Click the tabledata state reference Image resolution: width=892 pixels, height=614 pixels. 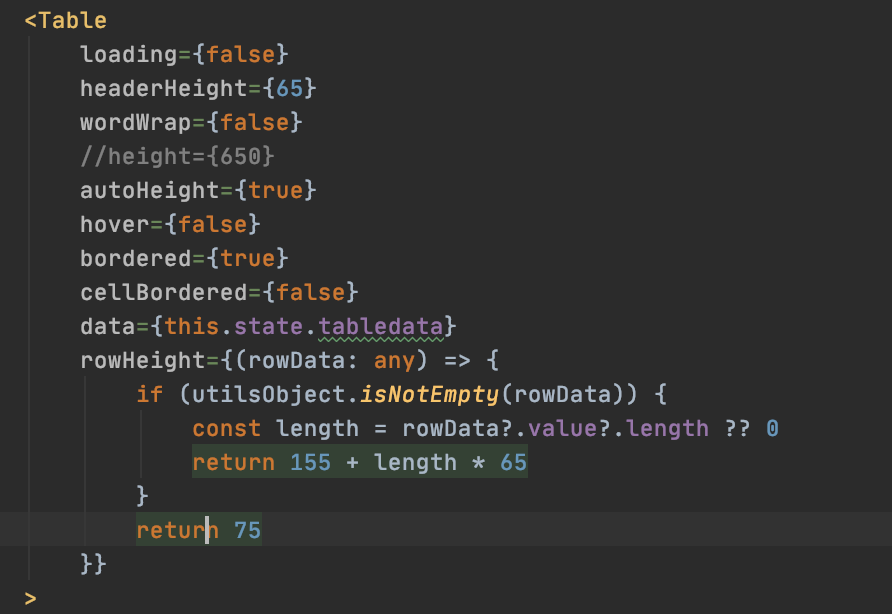click(378, 326)
